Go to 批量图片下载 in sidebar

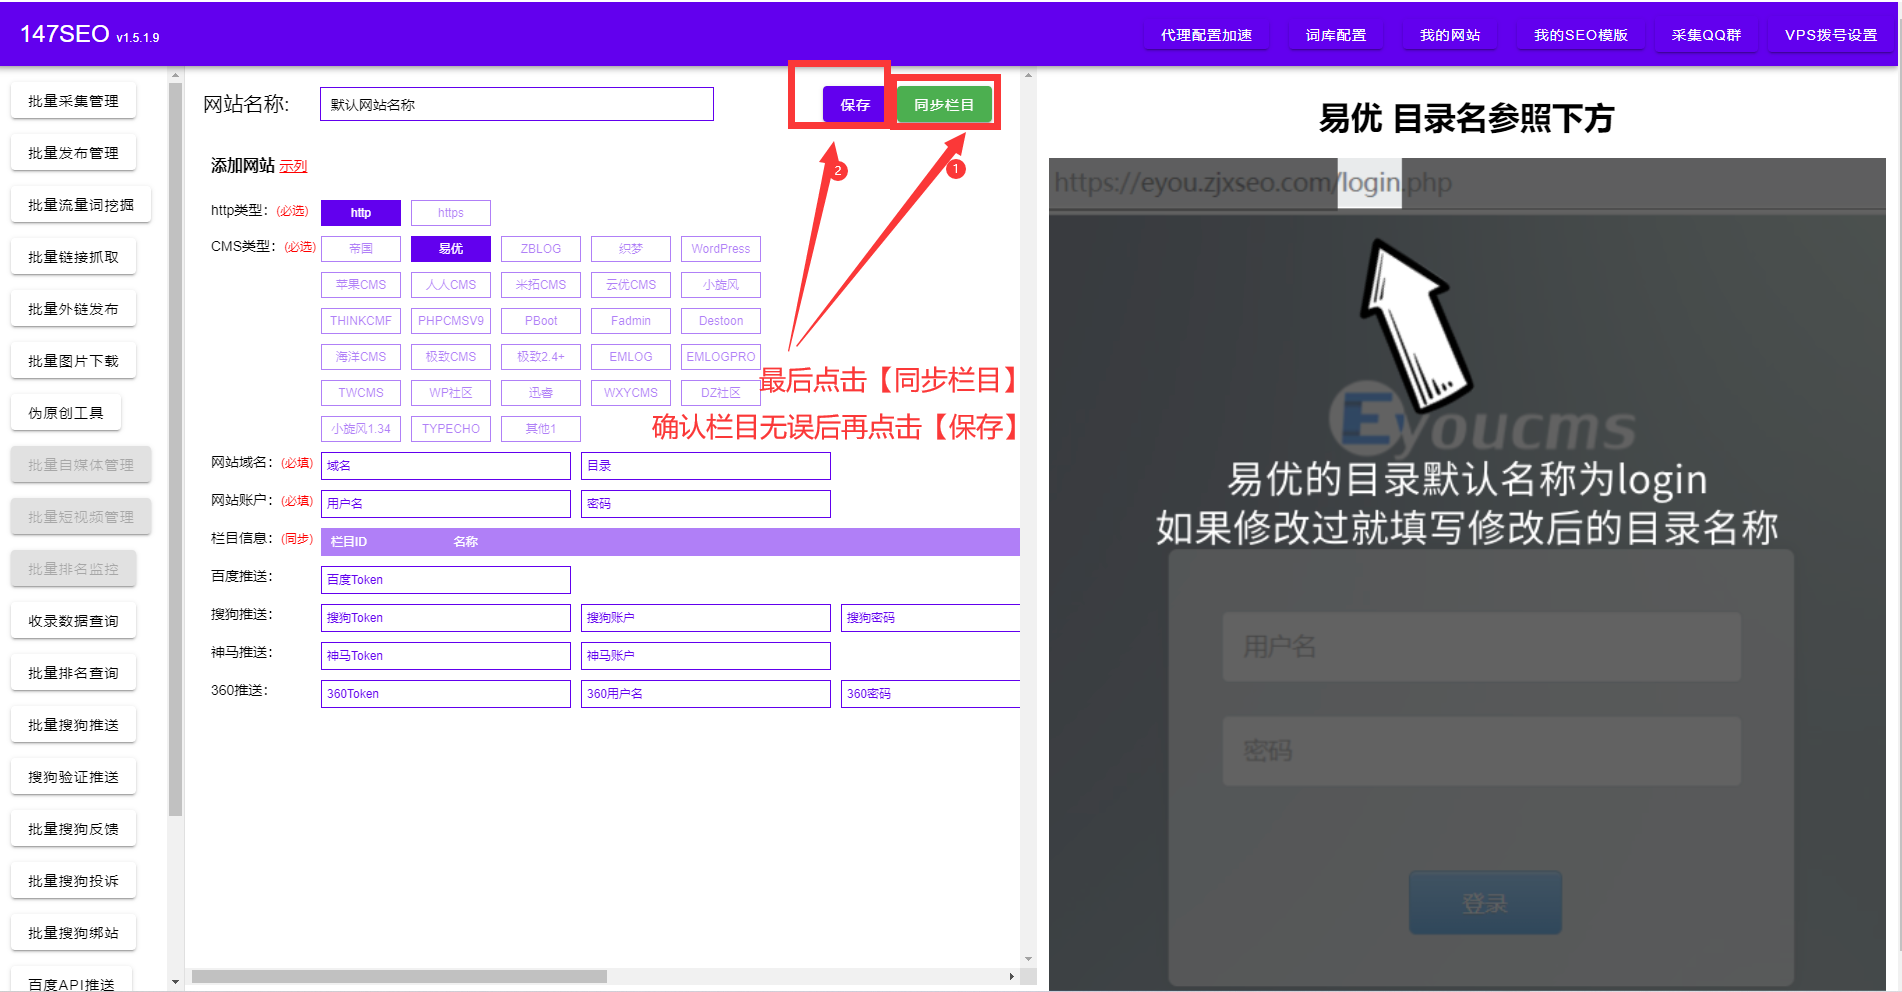(x=73, y=361)
